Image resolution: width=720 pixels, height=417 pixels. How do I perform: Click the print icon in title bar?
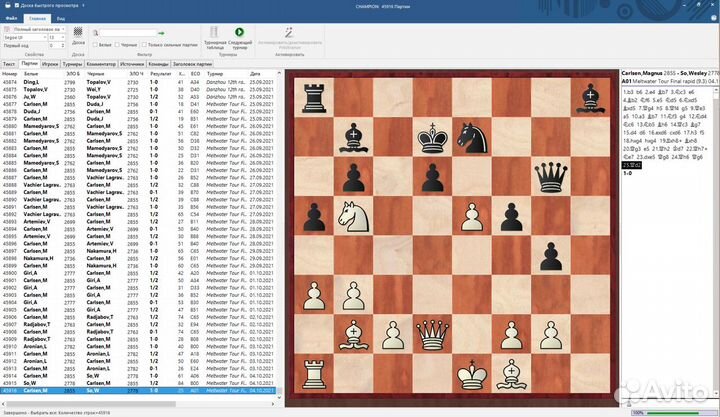pyautogui.click(x=7, y=5)
